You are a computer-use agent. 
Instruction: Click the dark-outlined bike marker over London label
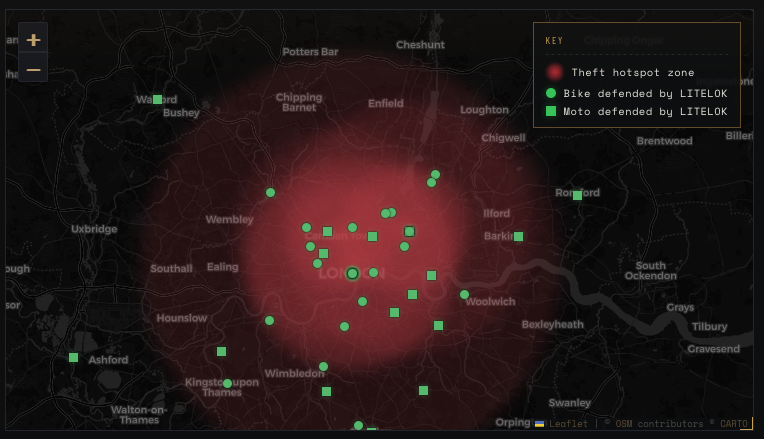click(352, 273)
